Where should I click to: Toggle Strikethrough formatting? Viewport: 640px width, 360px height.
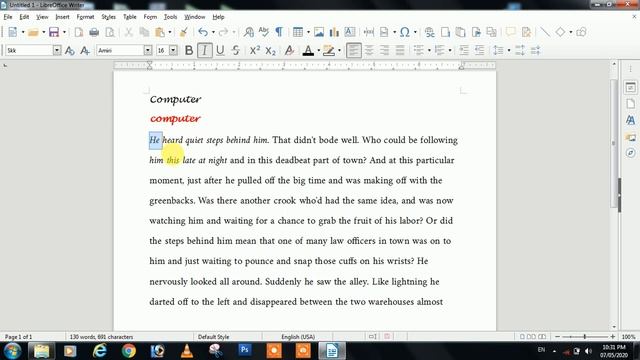236,50
